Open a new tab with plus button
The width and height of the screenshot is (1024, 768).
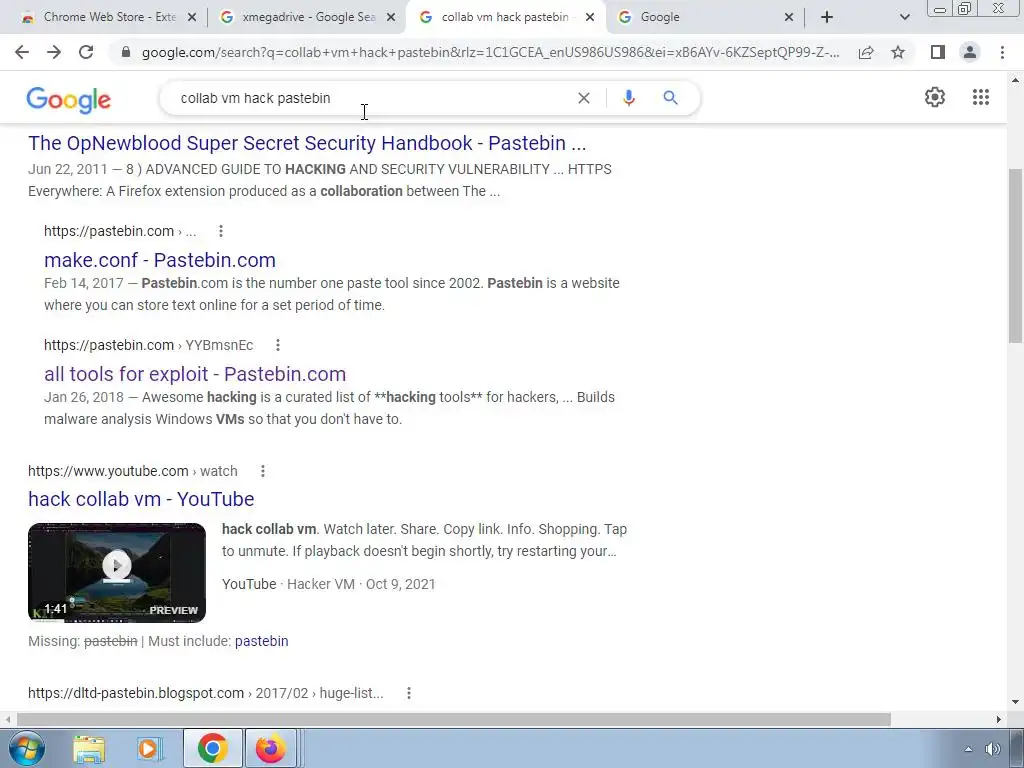coord(827,17)
